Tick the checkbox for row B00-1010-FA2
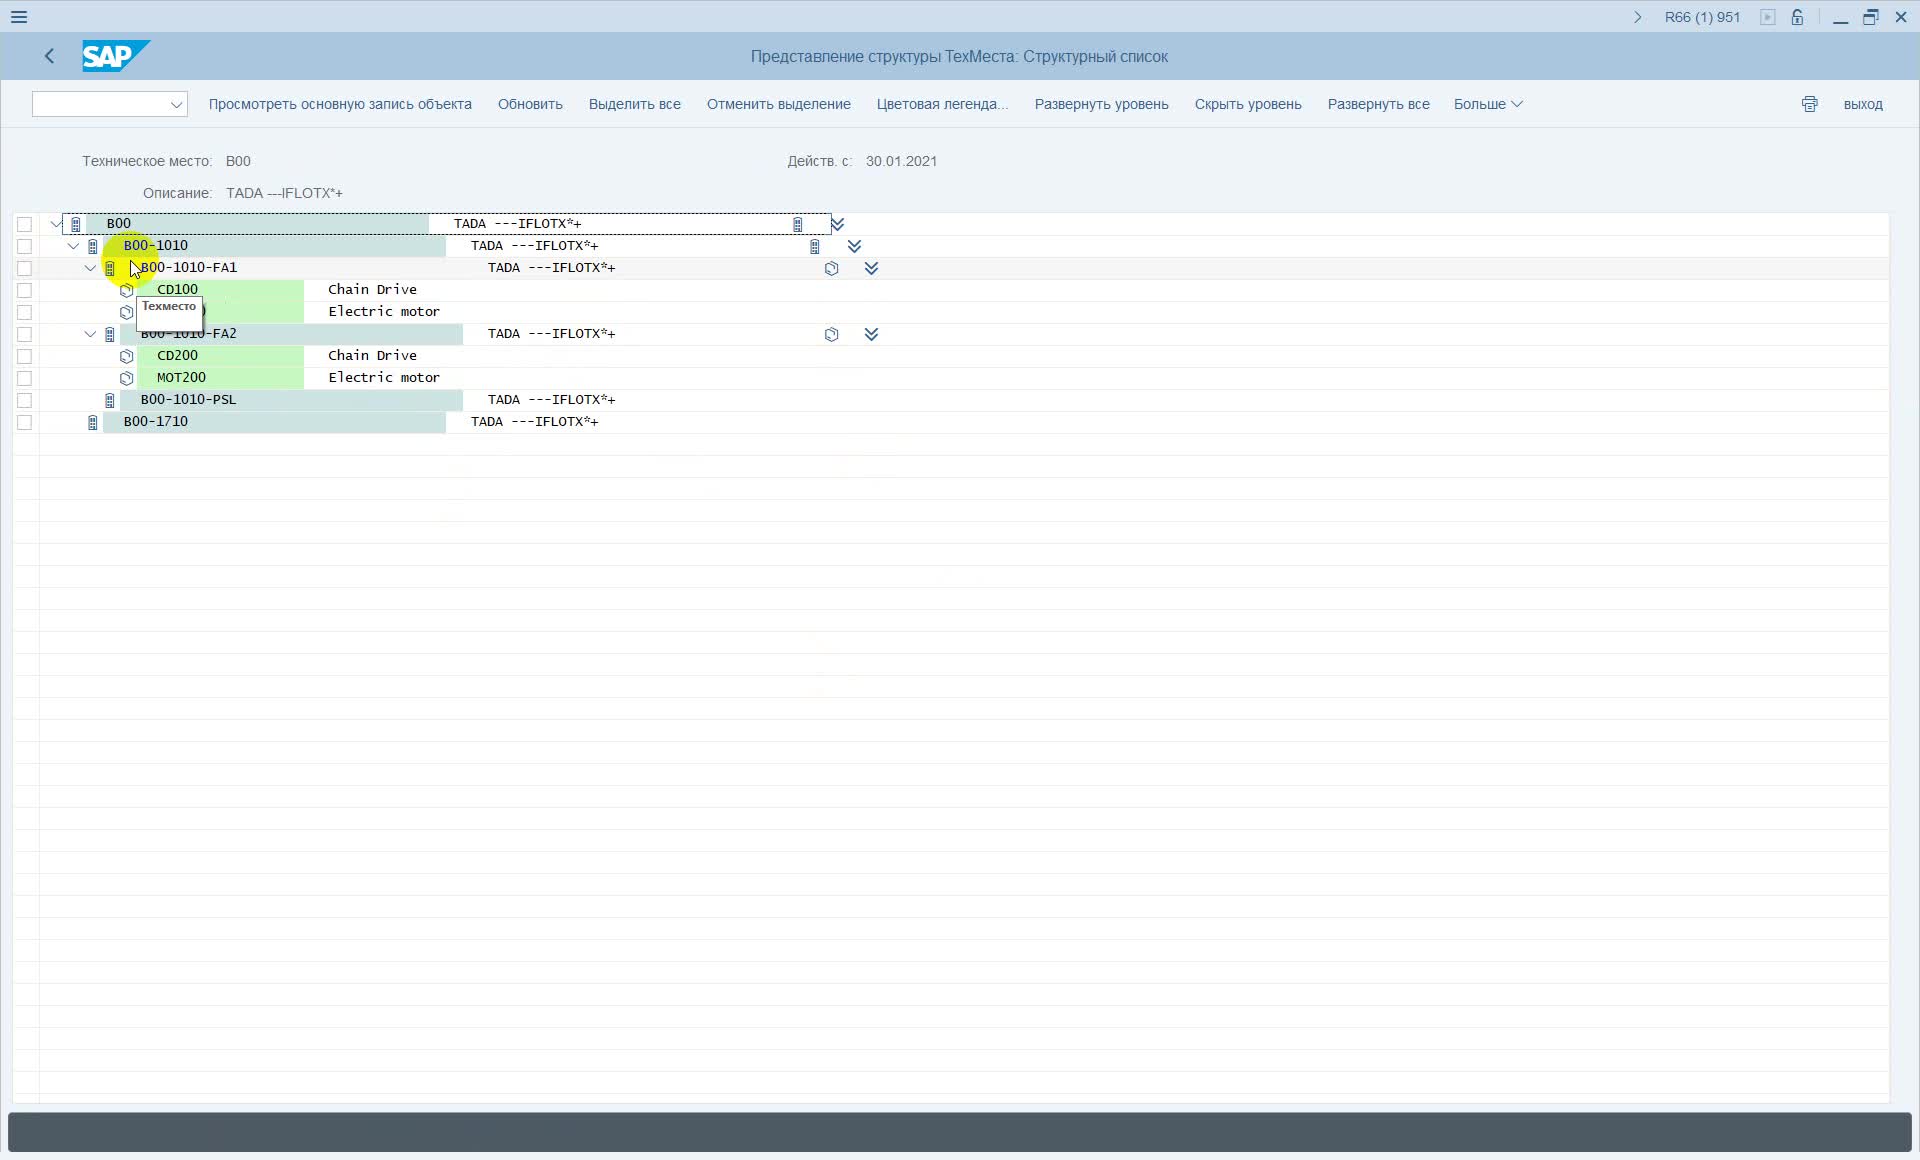The image size is (1920, 1160). pyautogui.click(x=25, y=334)
